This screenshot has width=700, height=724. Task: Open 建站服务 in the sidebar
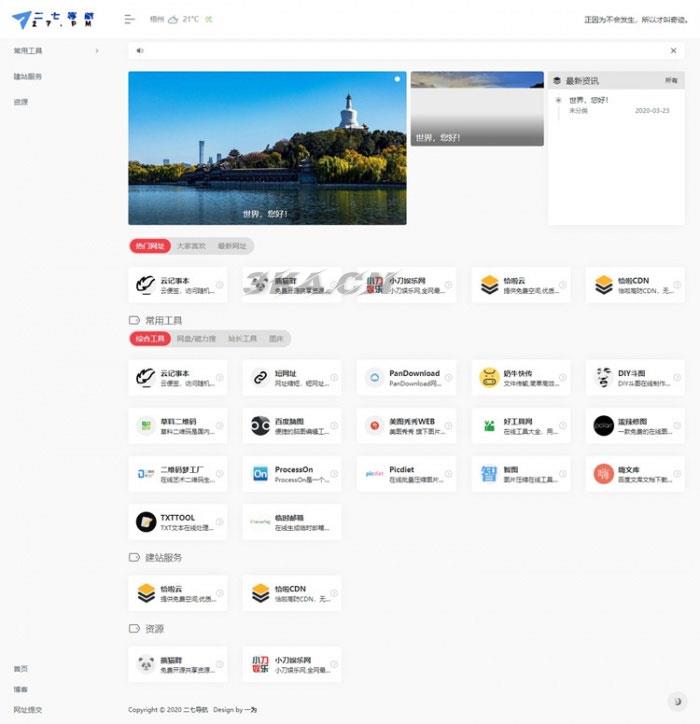click(28, 76)
